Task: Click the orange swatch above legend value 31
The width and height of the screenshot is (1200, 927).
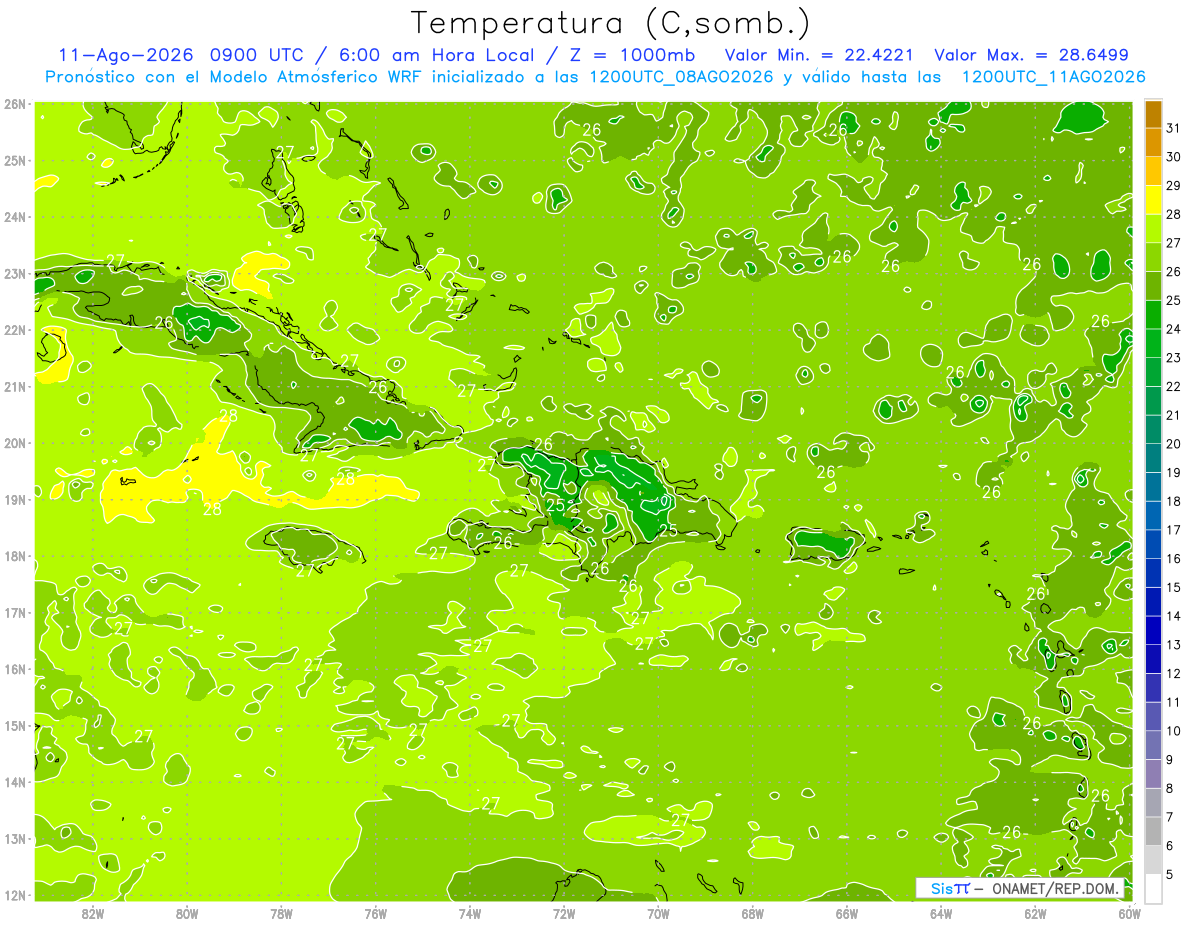Action: [1153, 114]
